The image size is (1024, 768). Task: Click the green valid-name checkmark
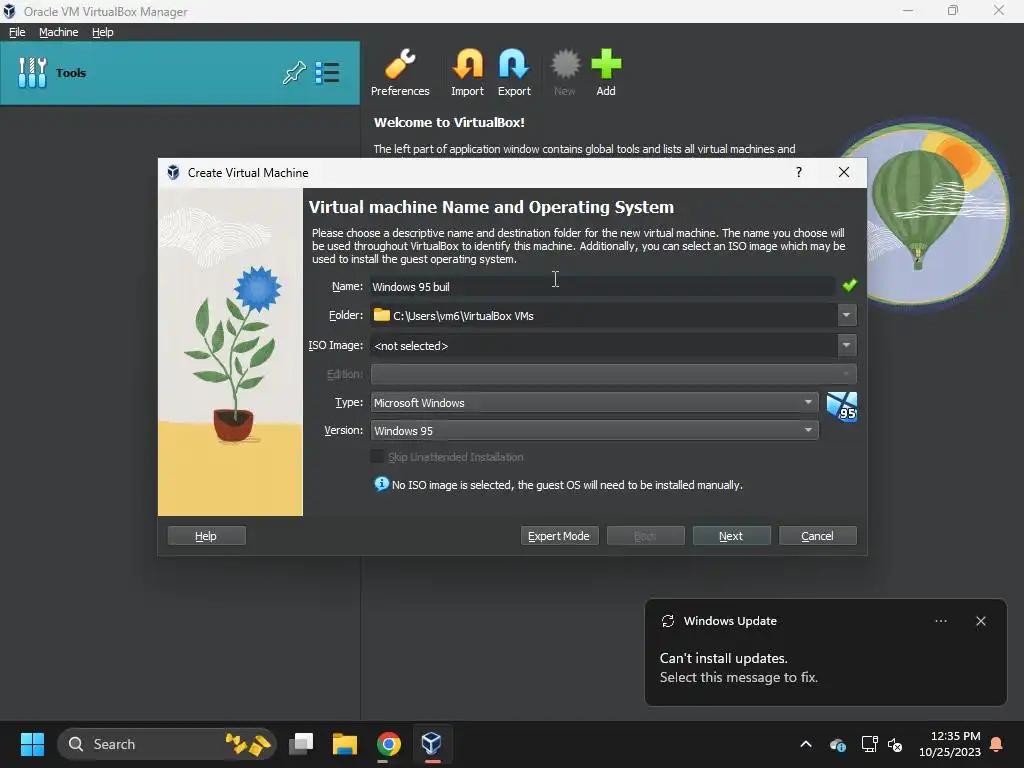pos(849,285)
